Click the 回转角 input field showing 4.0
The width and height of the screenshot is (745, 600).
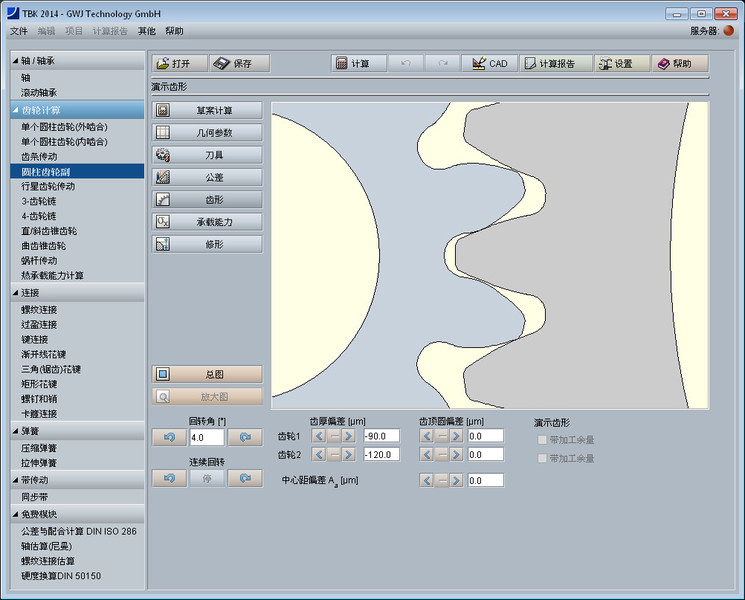tap(206, 438)
